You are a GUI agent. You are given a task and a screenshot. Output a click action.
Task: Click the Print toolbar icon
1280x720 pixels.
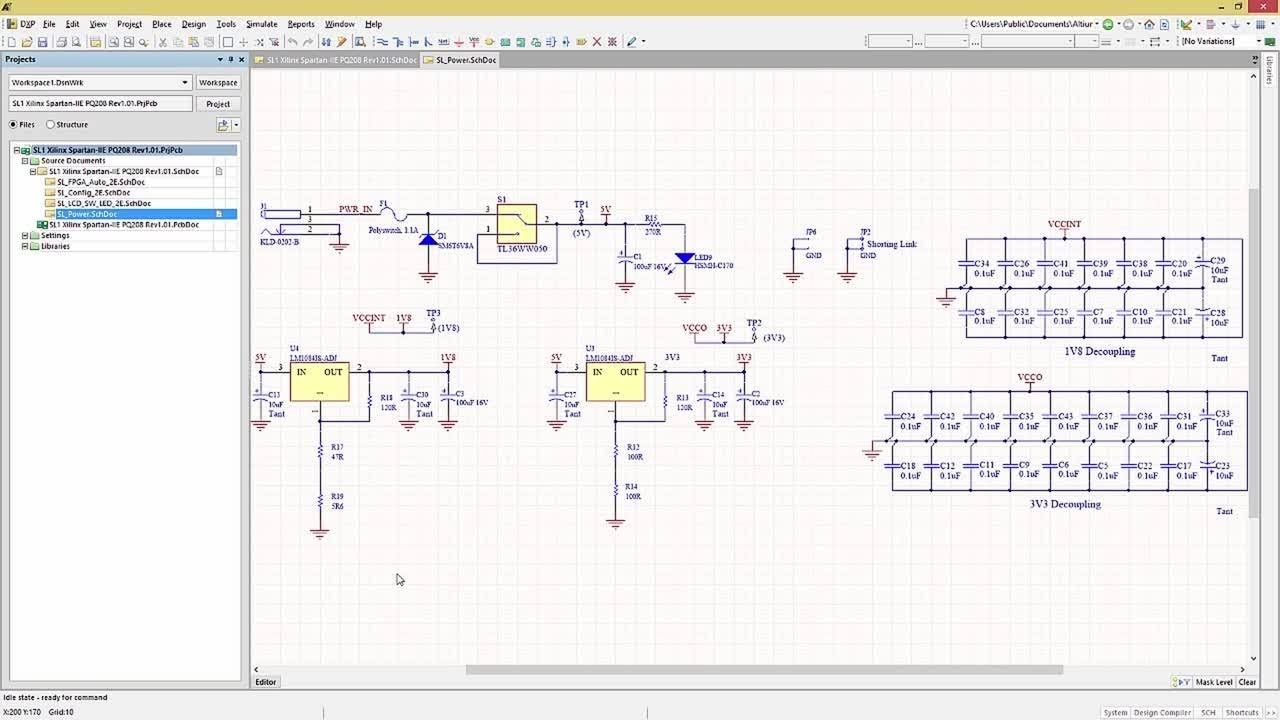pyautogui.click(x=61, y=42)
